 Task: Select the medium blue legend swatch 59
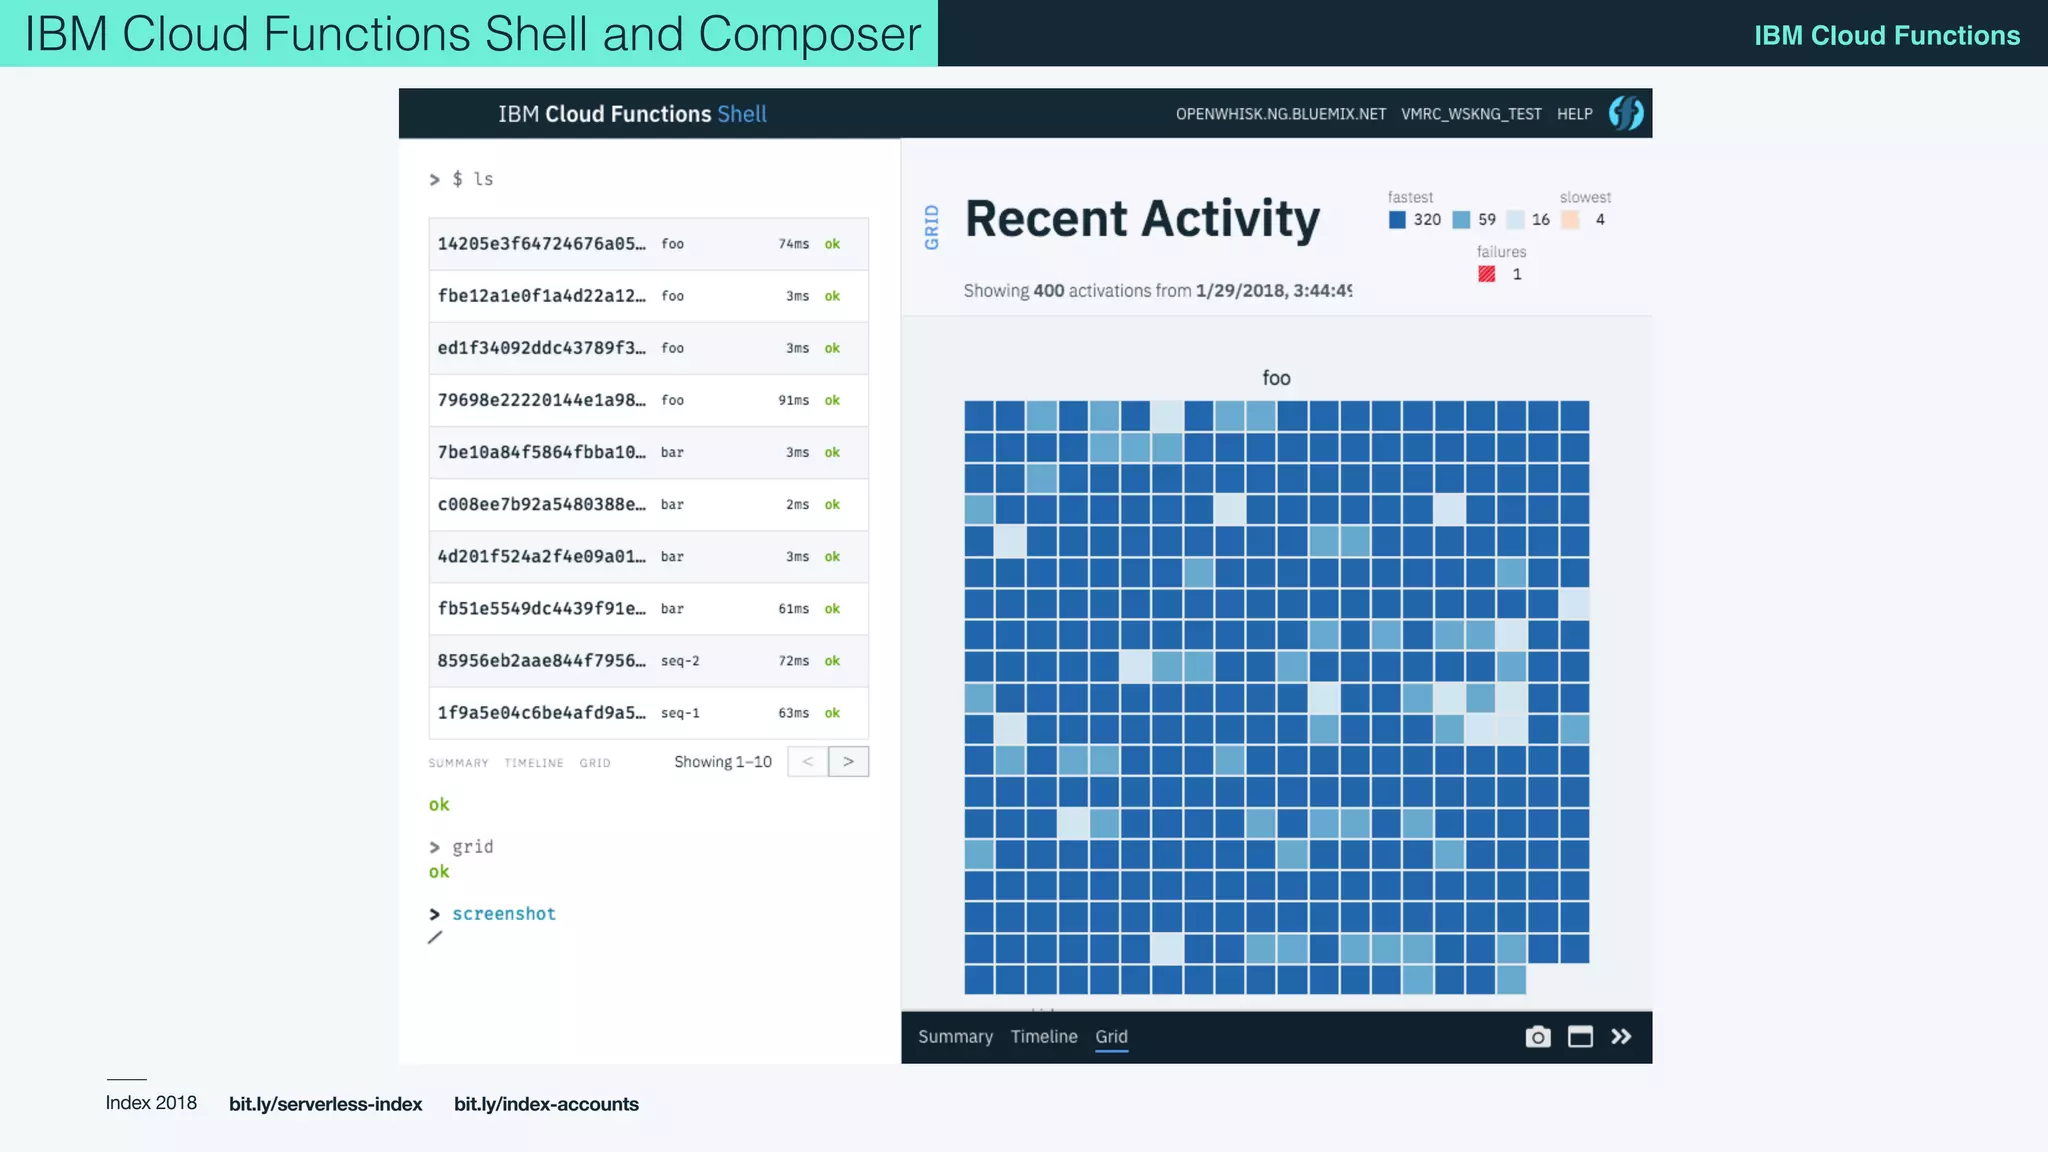(1461, 220)
